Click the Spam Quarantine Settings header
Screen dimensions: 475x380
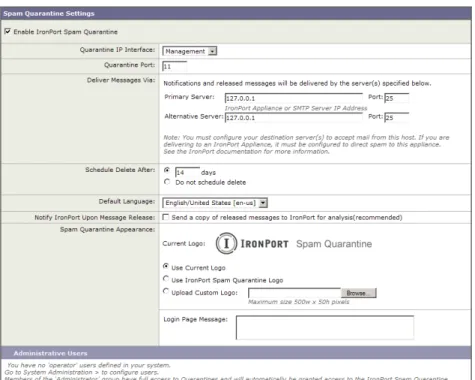coord(236,13)
